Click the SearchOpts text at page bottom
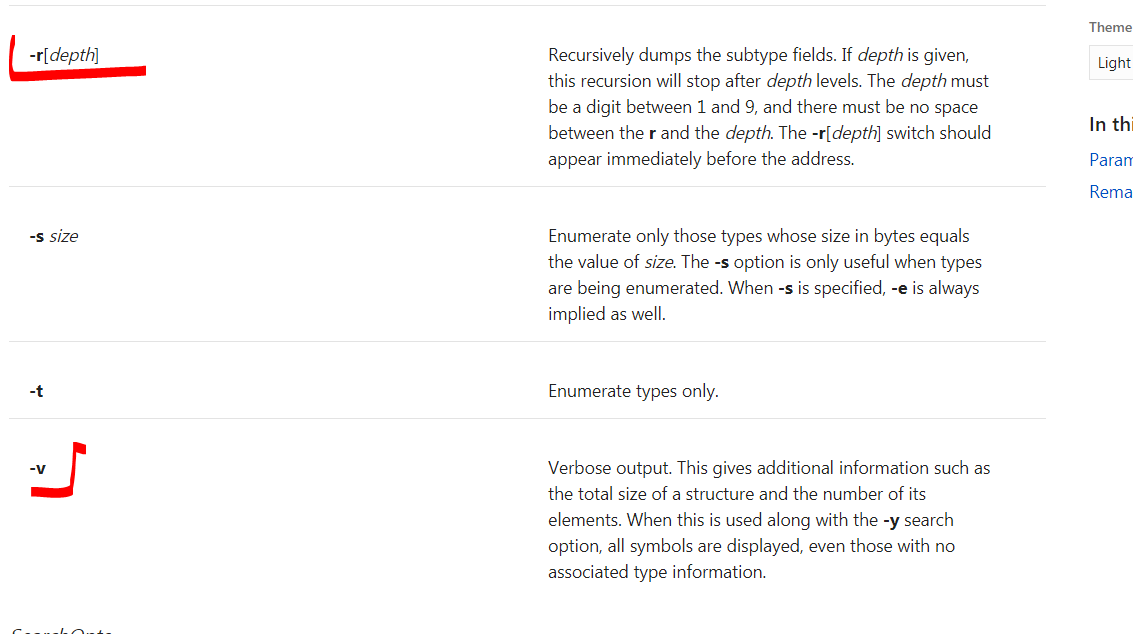The image size is (1133, 634). pos(62,630)
